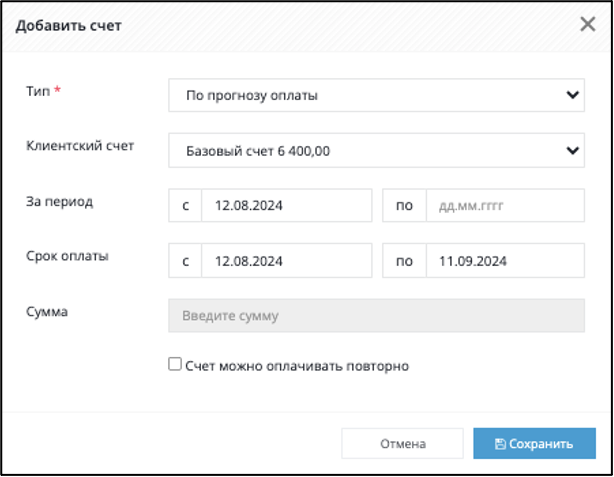Click the 'с' prefix of Срок оплаты
This screenshot has height=477, width=614.
pos(185,261)
